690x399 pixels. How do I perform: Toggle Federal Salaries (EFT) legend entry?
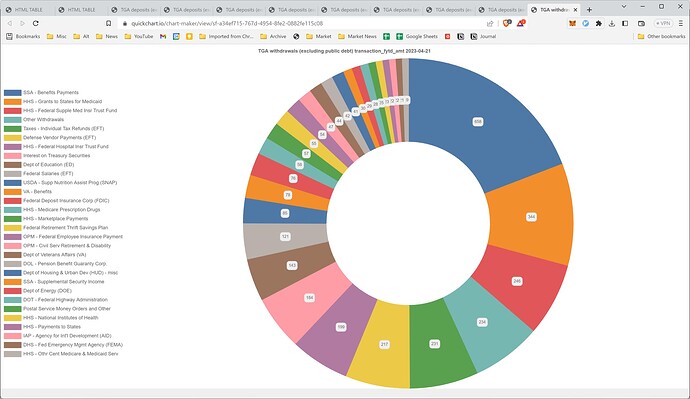click(39, 174)
